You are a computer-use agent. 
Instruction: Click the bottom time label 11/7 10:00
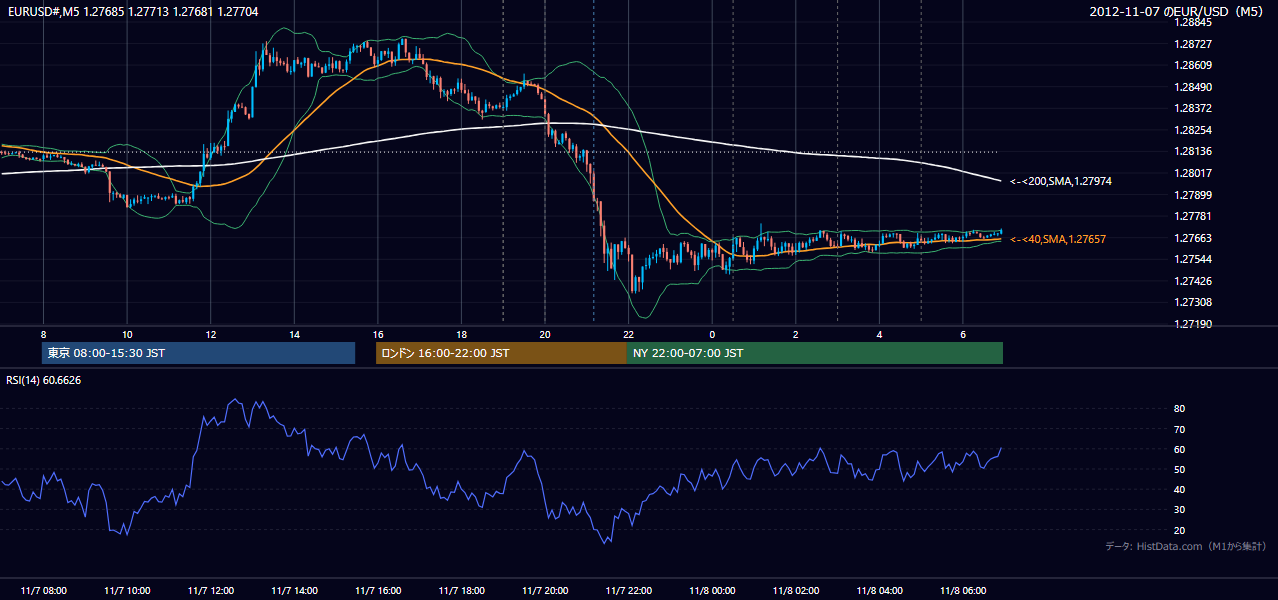point(127,591)
